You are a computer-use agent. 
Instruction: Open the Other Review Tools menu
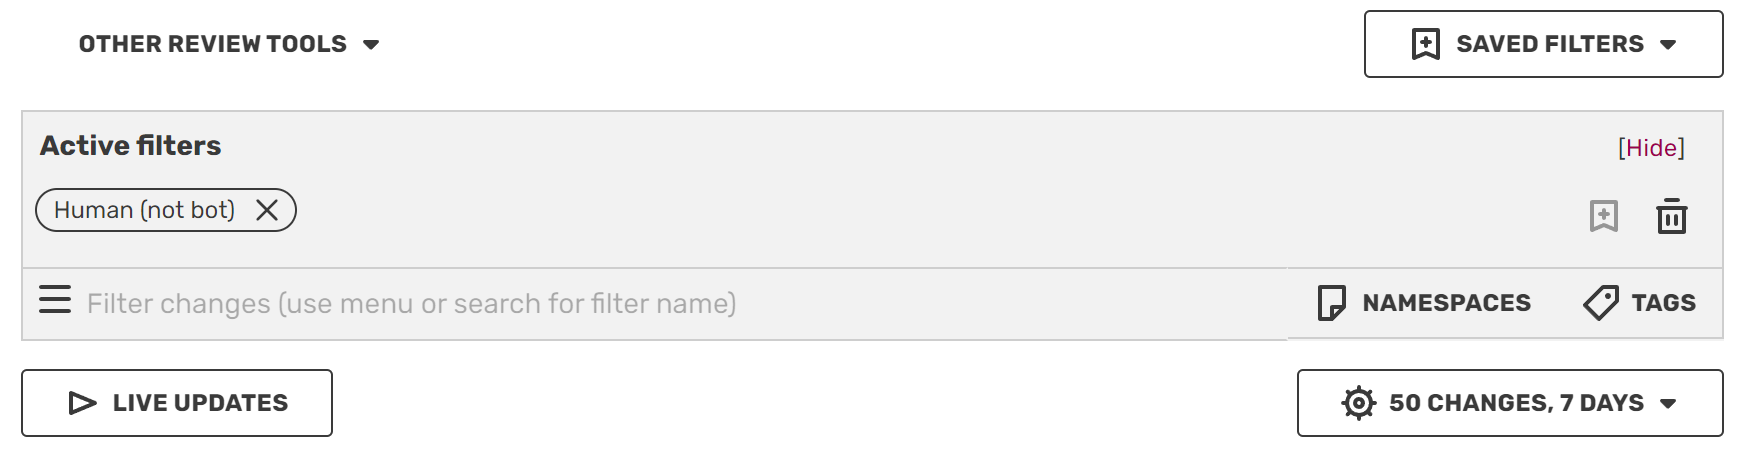click(212, 44)
